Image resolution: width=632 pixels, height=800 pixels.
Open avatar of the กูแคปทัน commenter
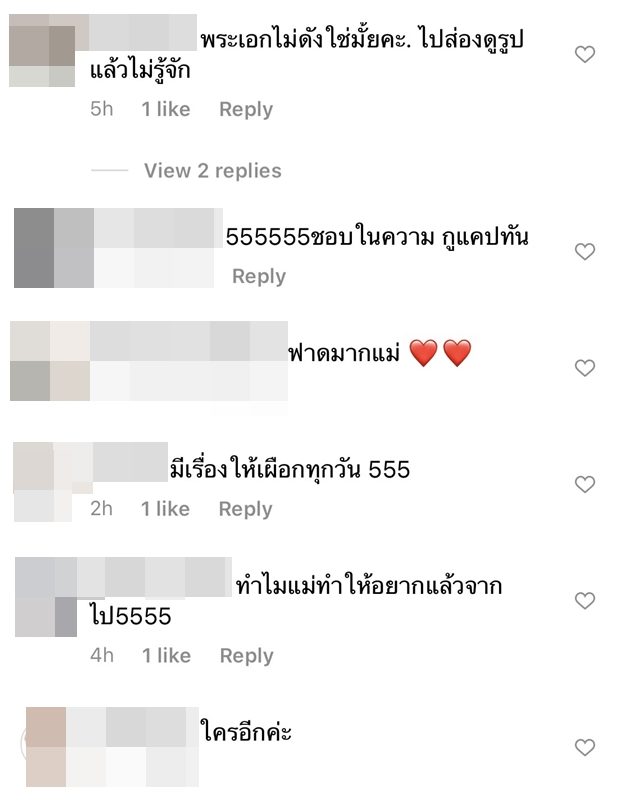(x=54, y=248)
